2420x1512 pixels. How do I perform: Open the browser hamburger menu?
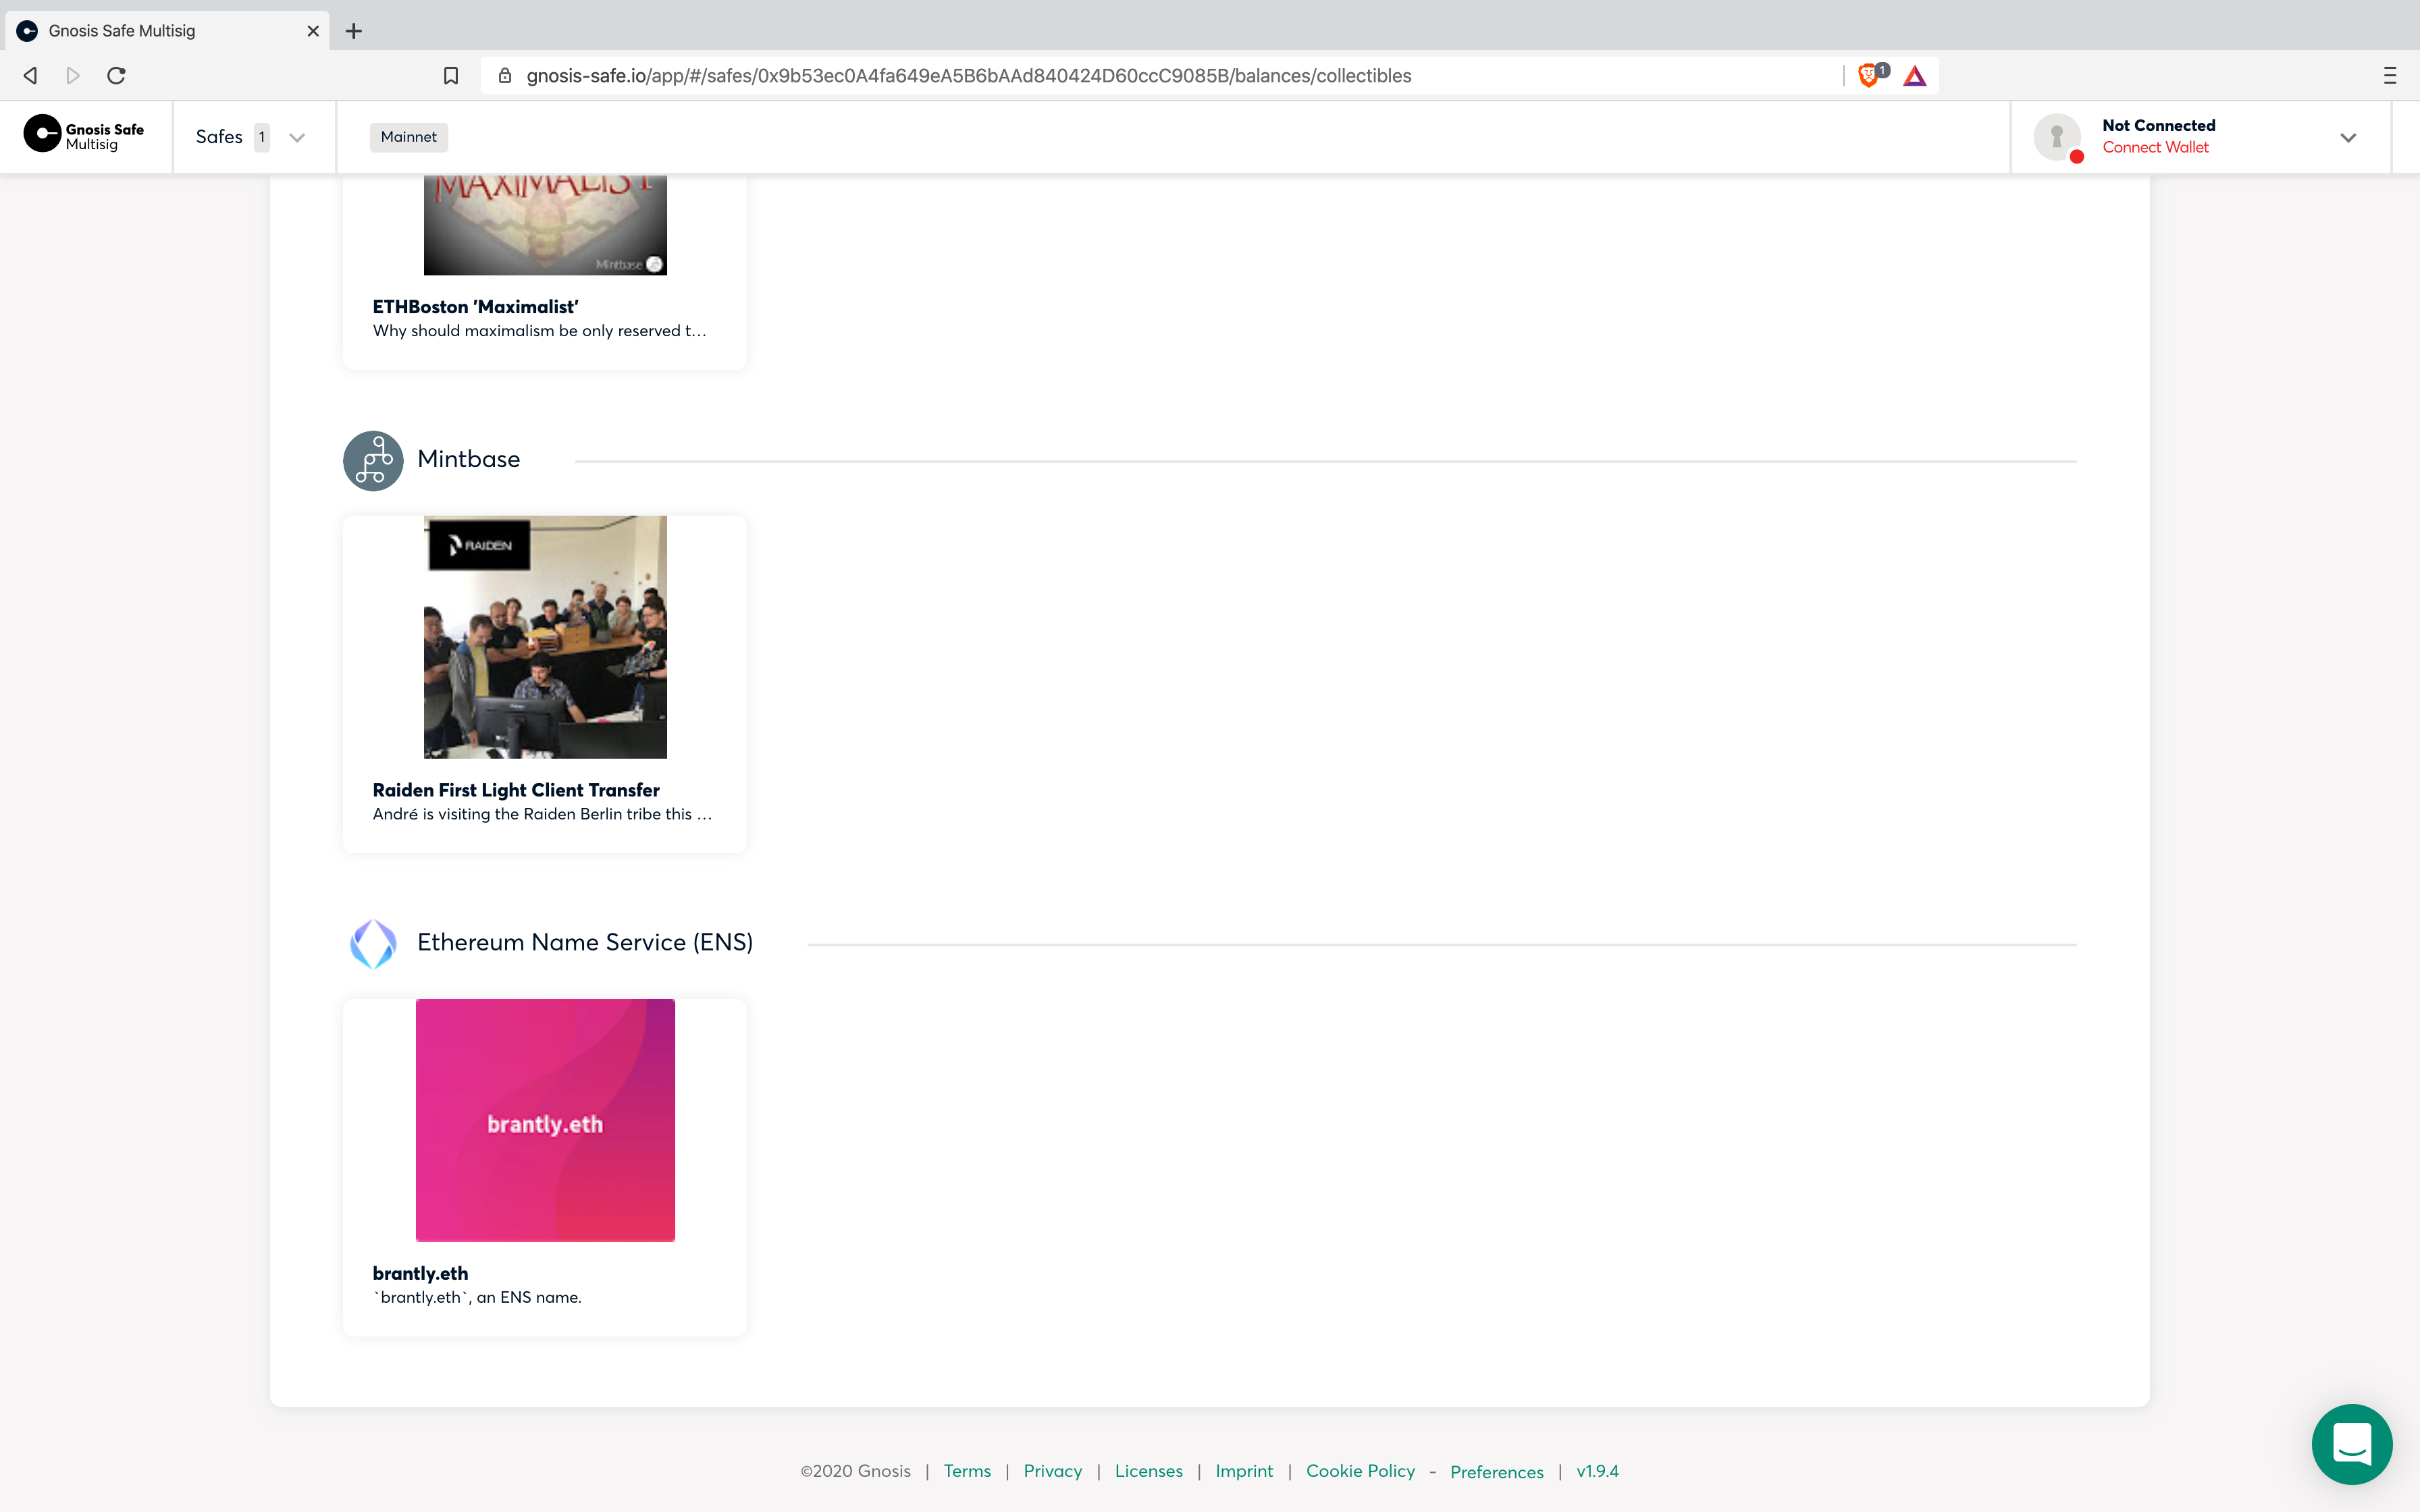[2390, 76]
